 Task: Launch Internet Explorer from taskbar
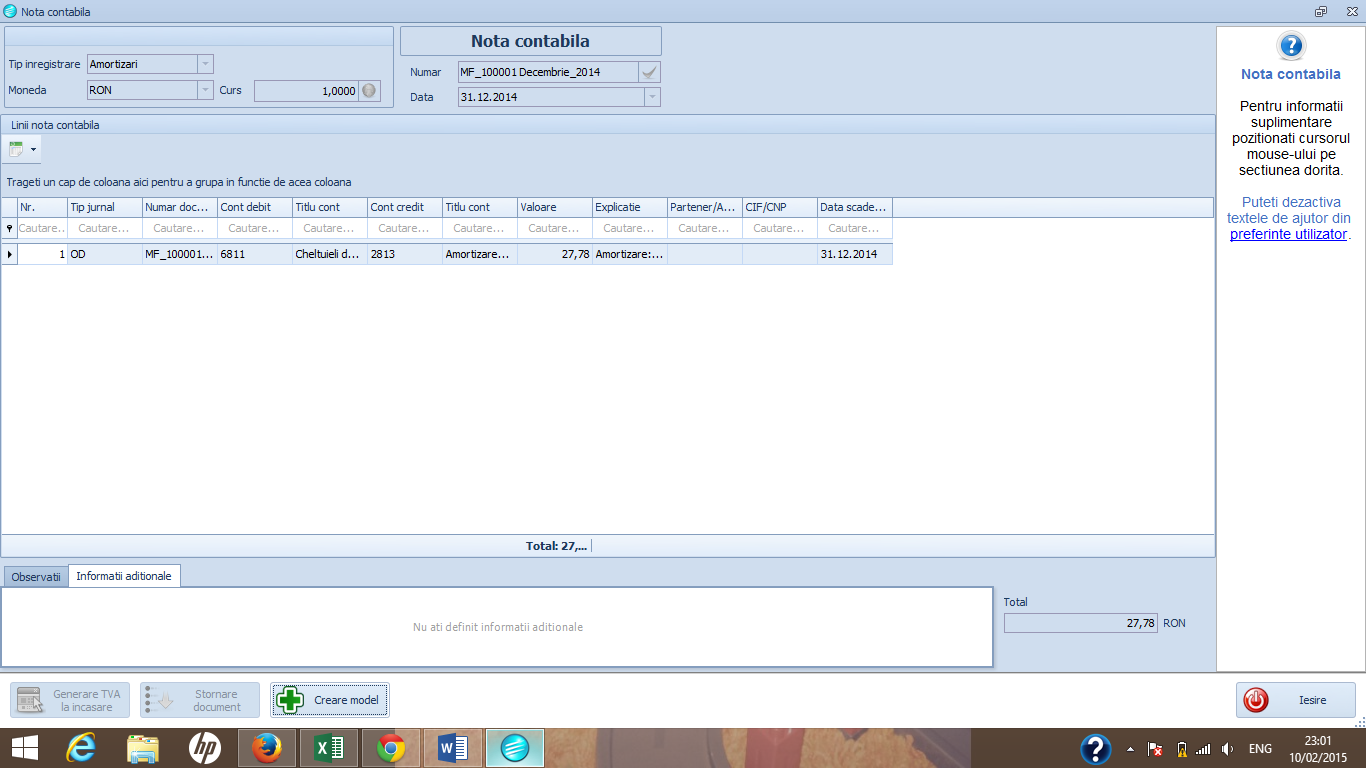click(x=81, y=748)
